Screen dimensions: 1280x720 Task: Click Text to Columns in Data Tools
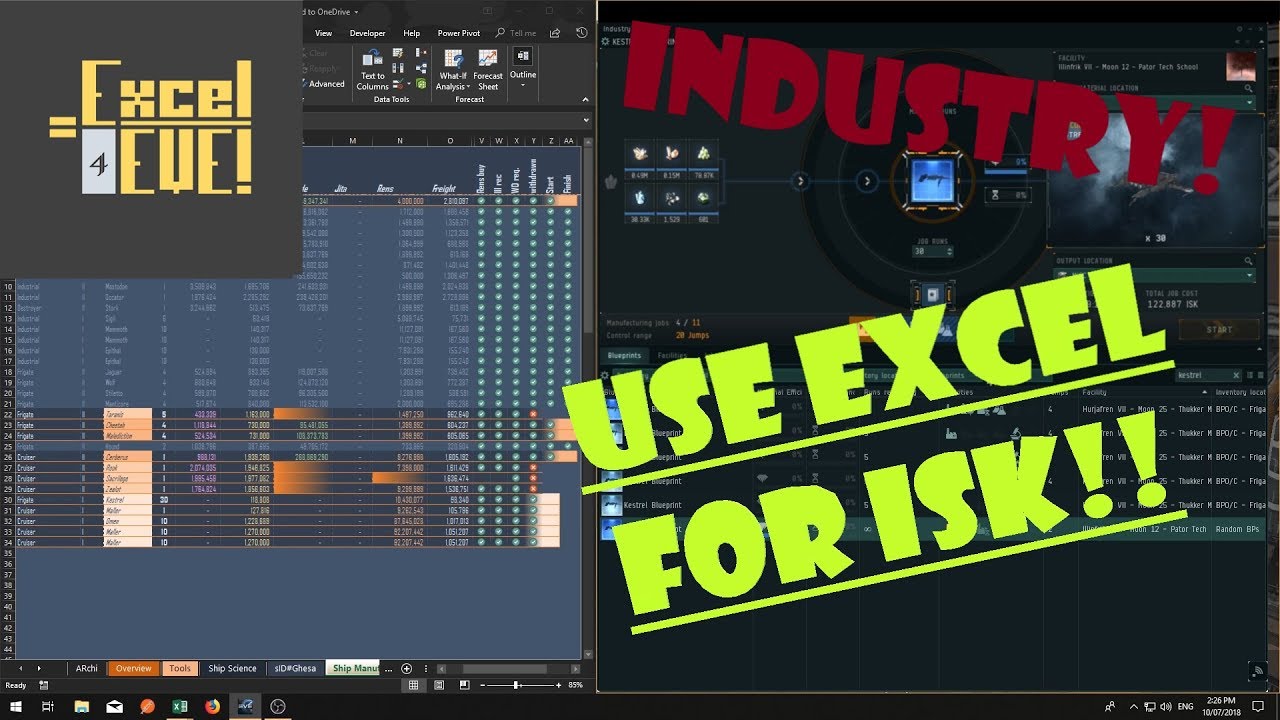click(373, 68)
